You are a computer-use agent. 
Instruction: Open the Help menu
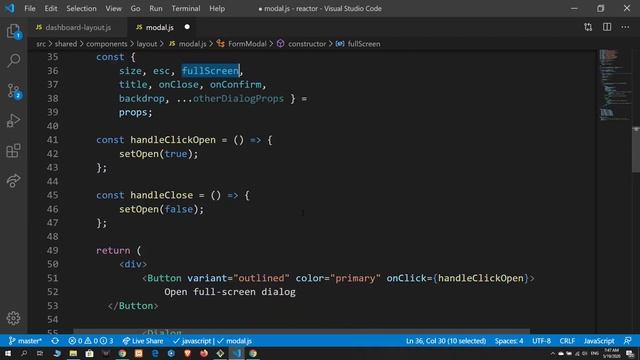pyautogui.click(x=217, y=8)
